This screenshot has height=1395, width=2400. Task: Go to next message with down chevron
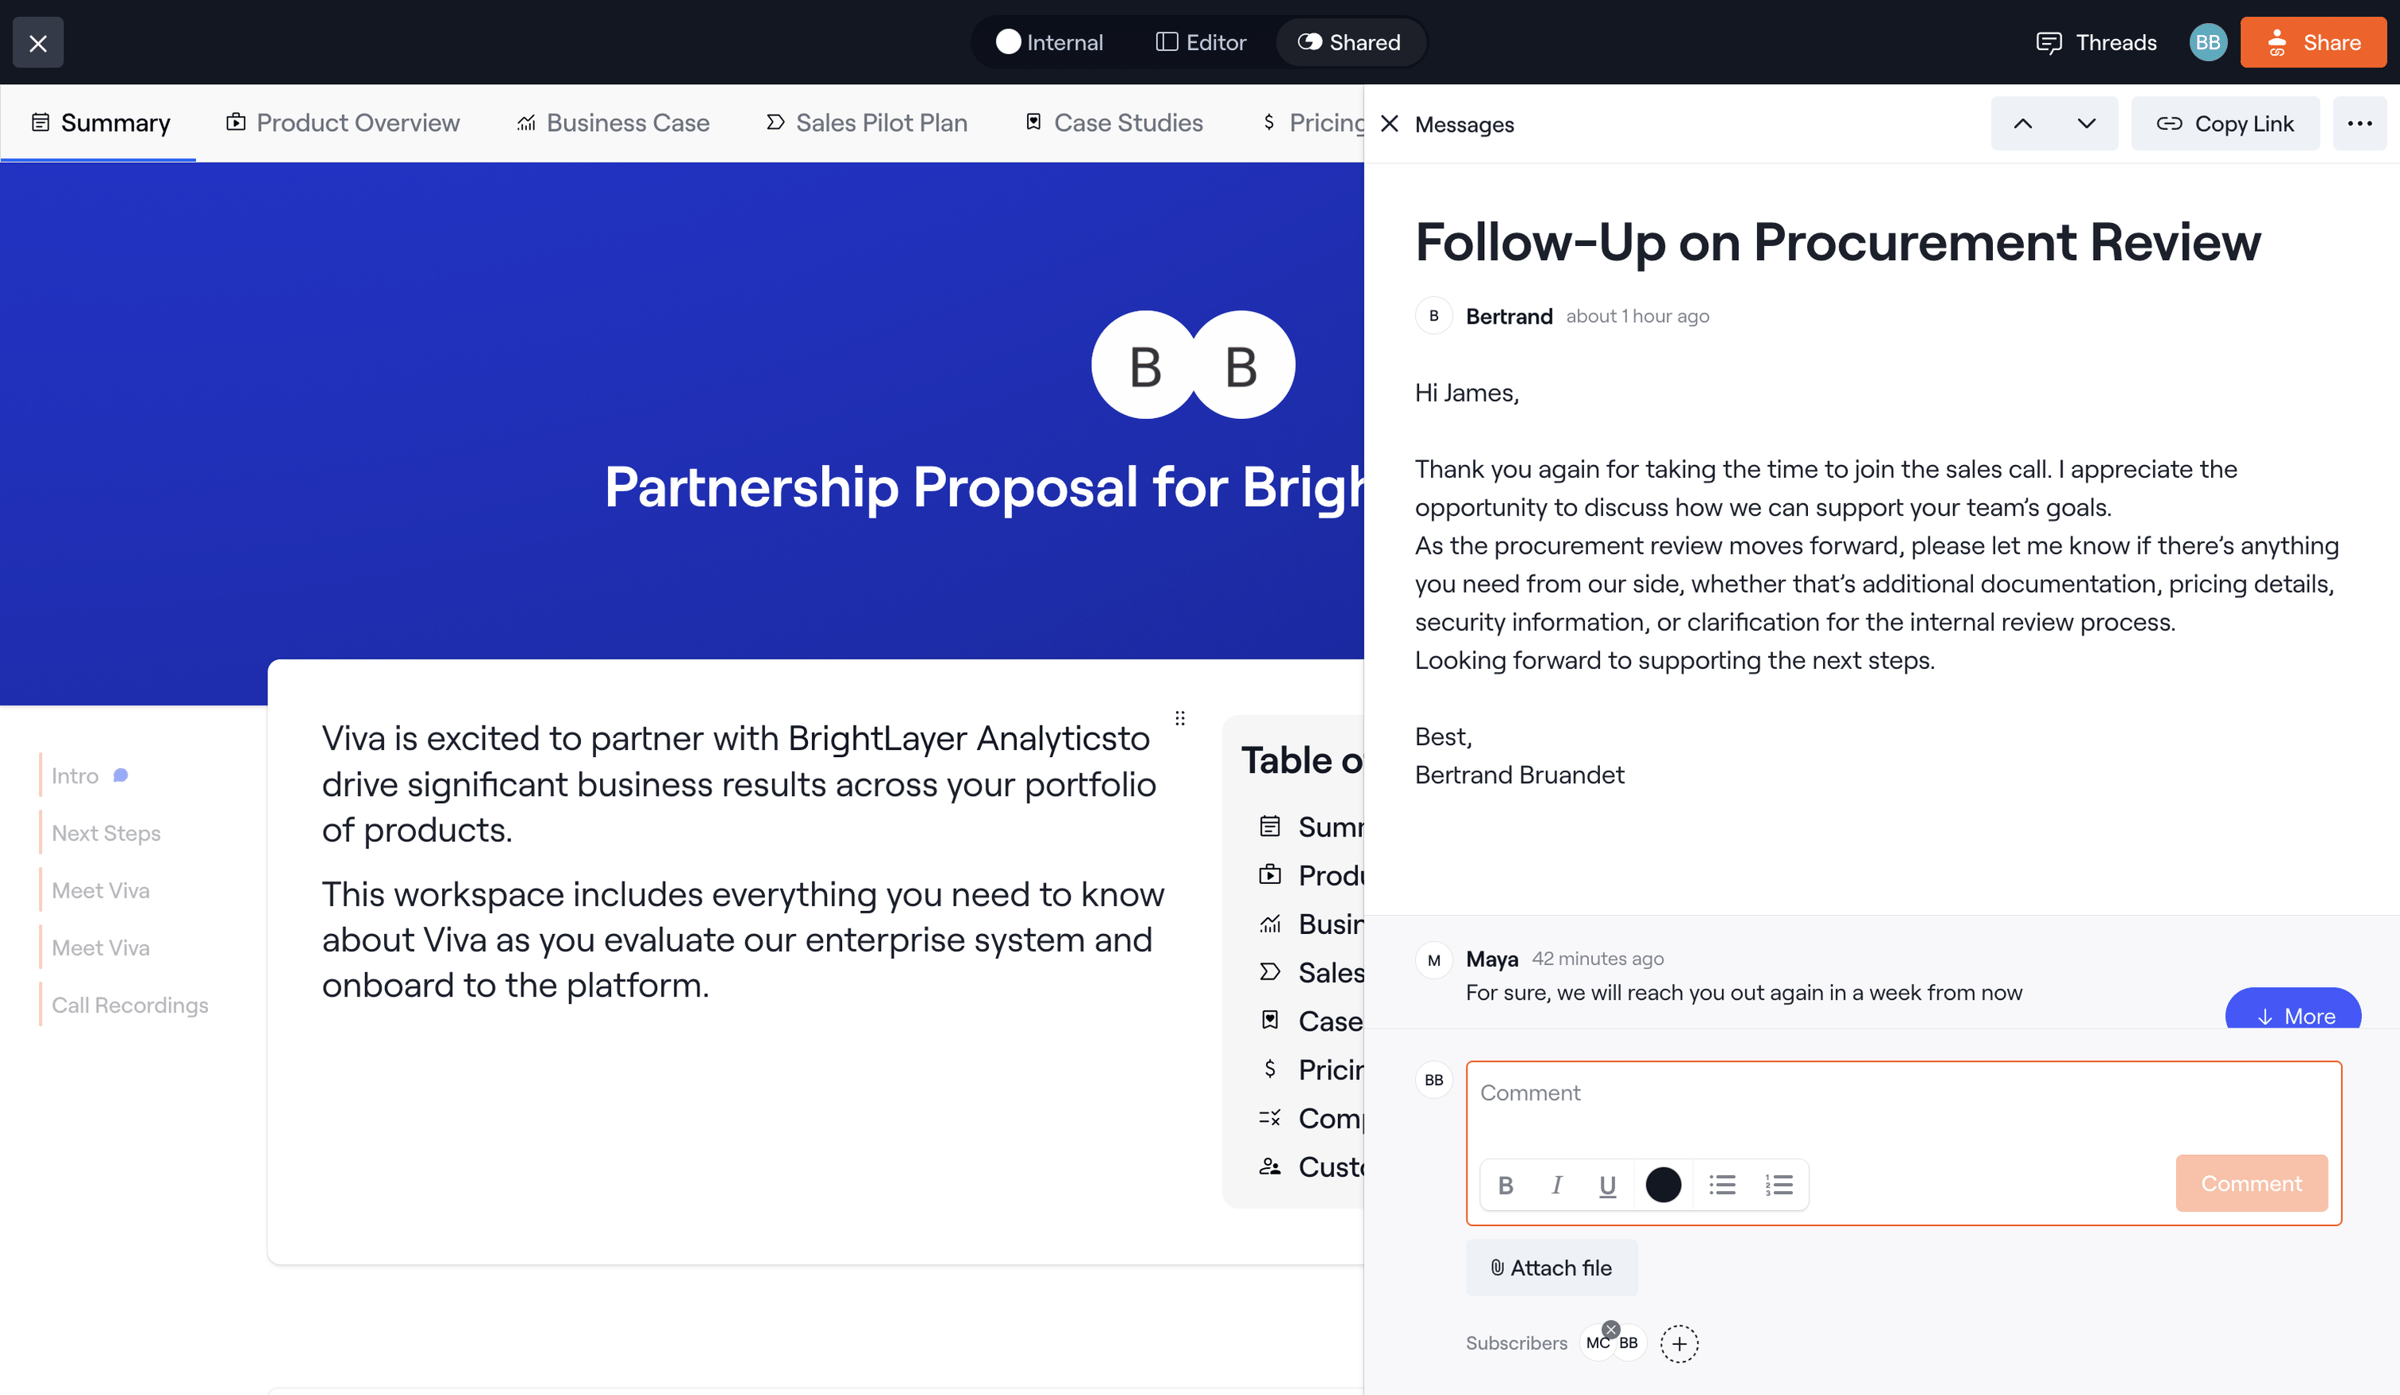point(2086,124)
